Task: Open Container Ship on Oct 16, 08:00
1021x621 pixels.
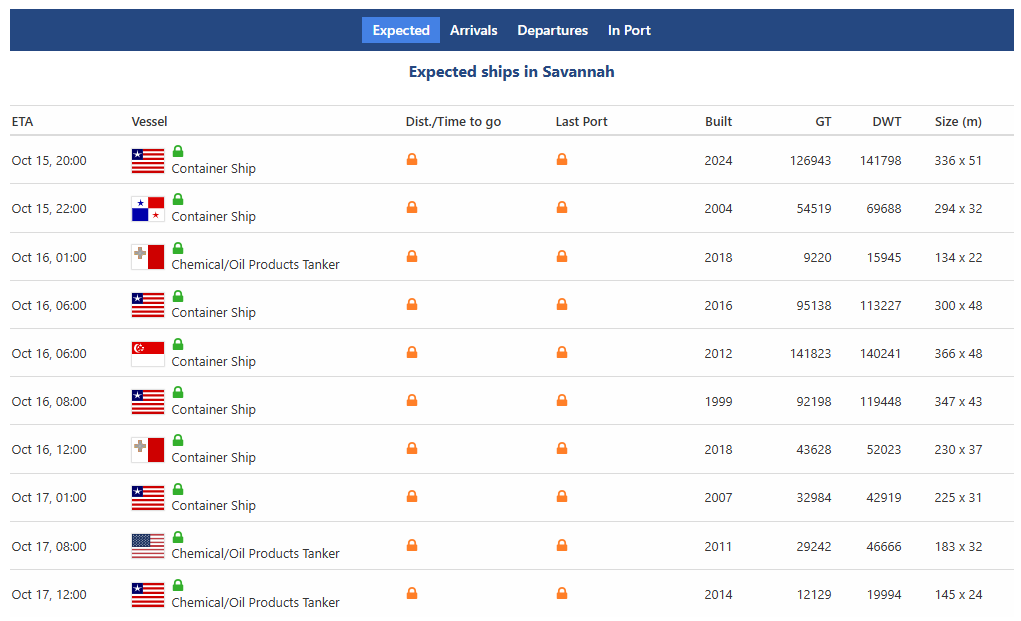Action: tap(214, 409)
